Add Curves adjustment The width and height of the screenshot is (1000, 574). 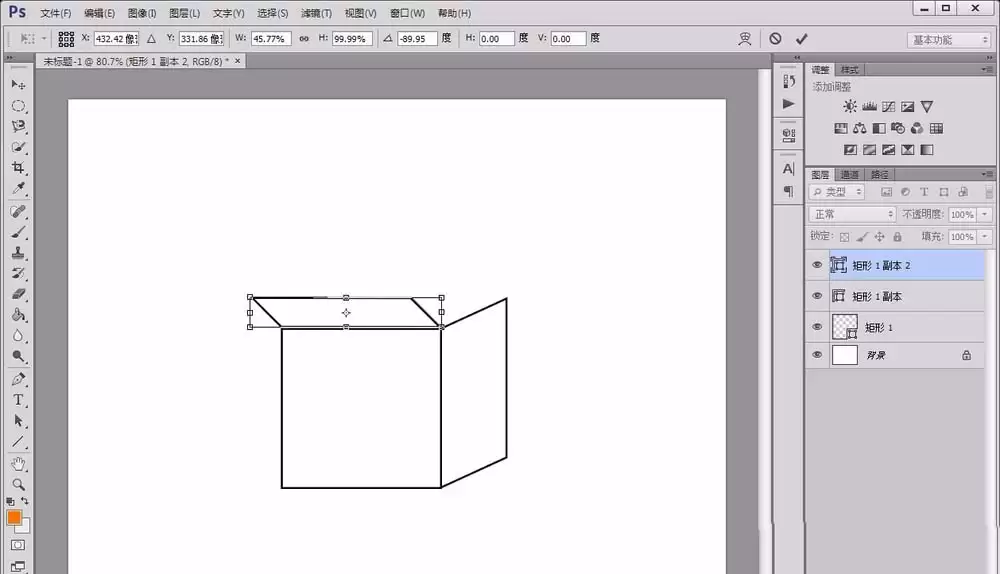(x=888, y=107)
